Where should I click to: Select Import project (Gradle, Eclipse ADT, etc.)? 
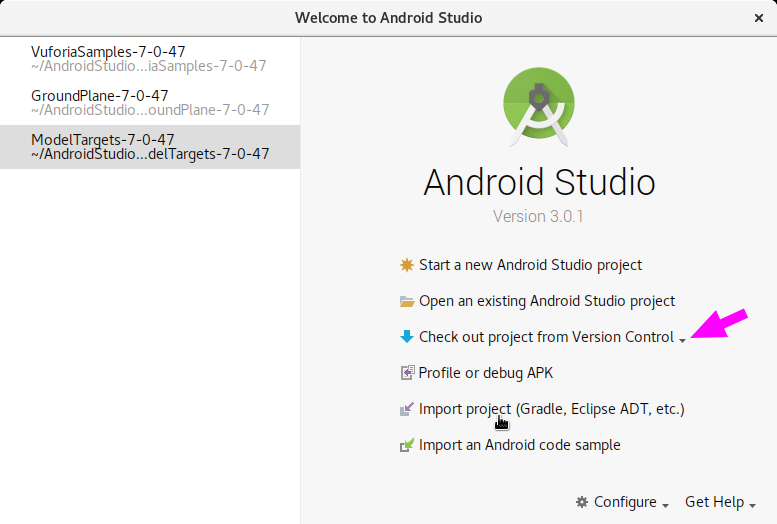coord(552,409)
